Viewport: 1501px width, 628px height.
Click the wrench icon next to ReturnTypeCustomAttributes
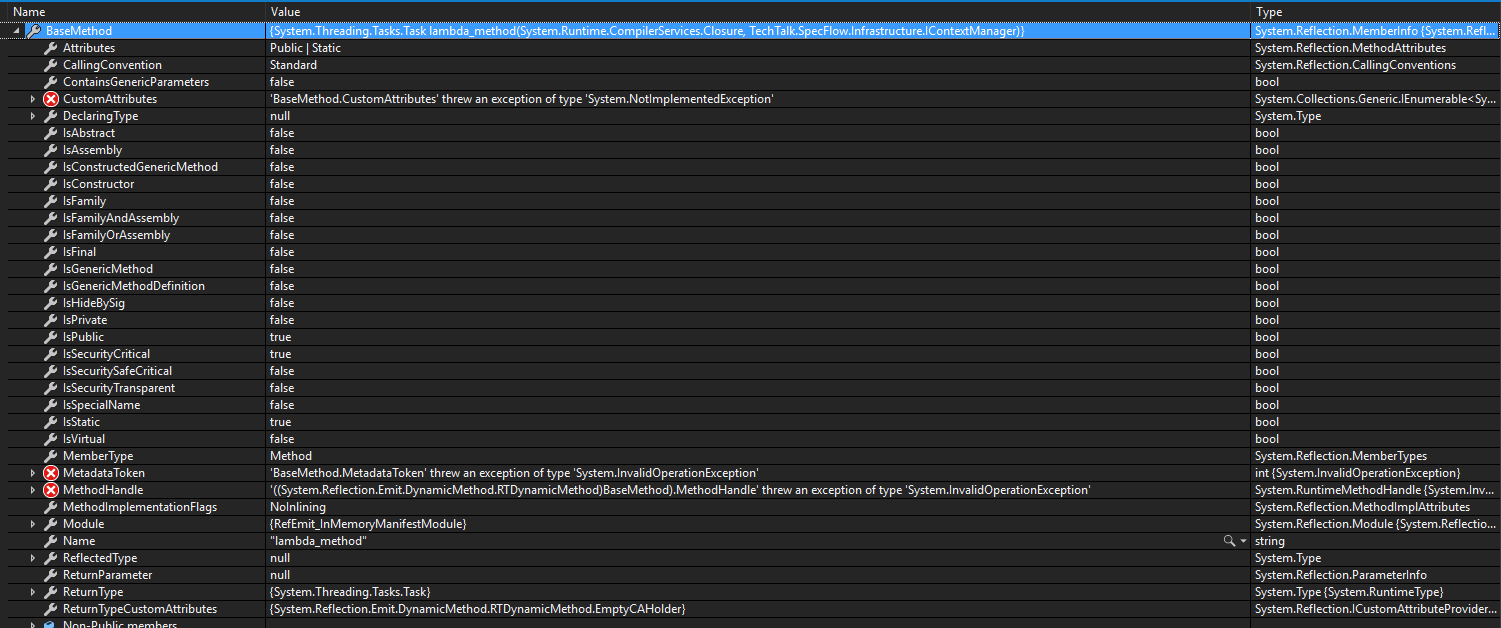point(50,609)
